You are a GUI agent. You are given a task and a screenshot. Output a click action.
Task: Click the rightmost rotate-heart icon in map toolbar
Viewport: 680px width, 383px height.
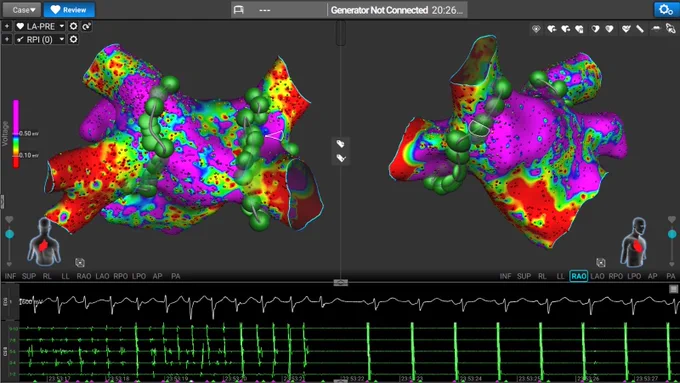coord(670,29)
